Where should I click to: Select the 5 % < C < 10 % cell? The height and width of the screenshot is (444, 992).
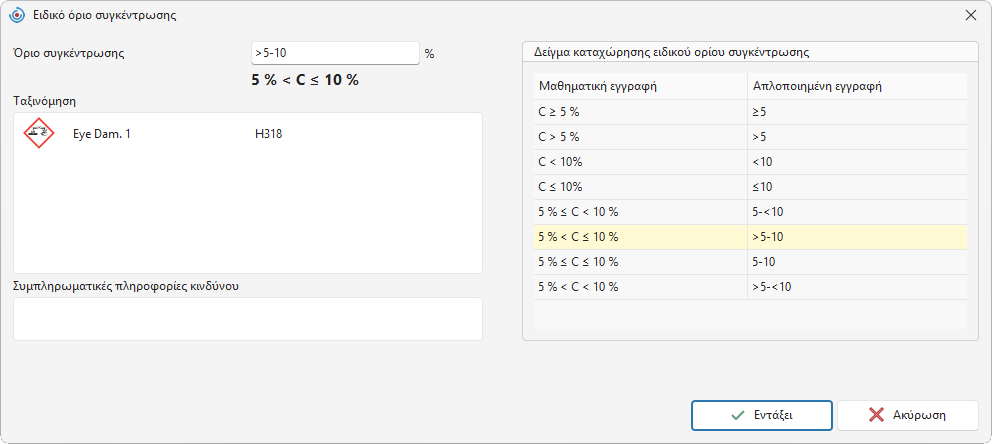pos(640,287)
